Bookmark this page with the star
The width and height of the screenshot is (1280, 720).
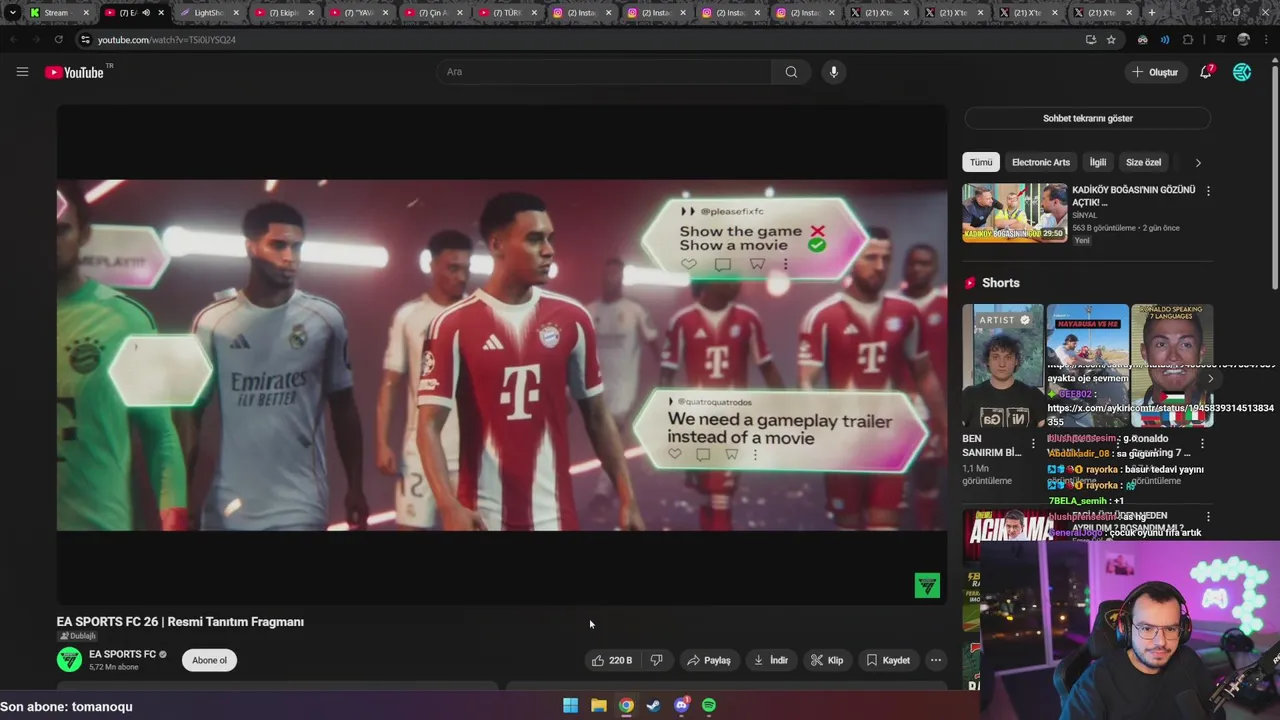click(1111, 40)
